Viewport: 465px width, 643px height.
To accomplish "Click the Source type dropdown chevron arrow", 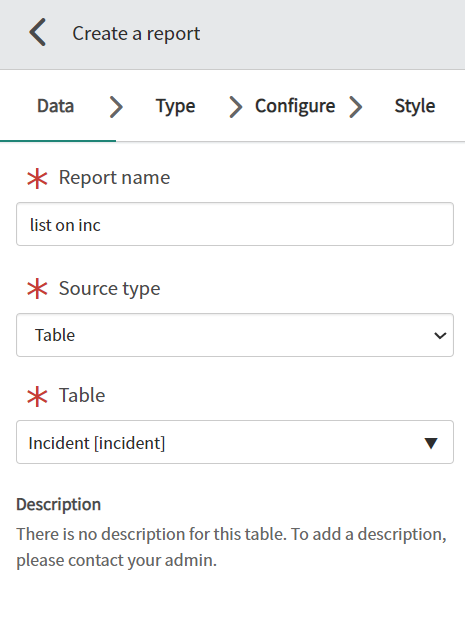I will point(440,335).
